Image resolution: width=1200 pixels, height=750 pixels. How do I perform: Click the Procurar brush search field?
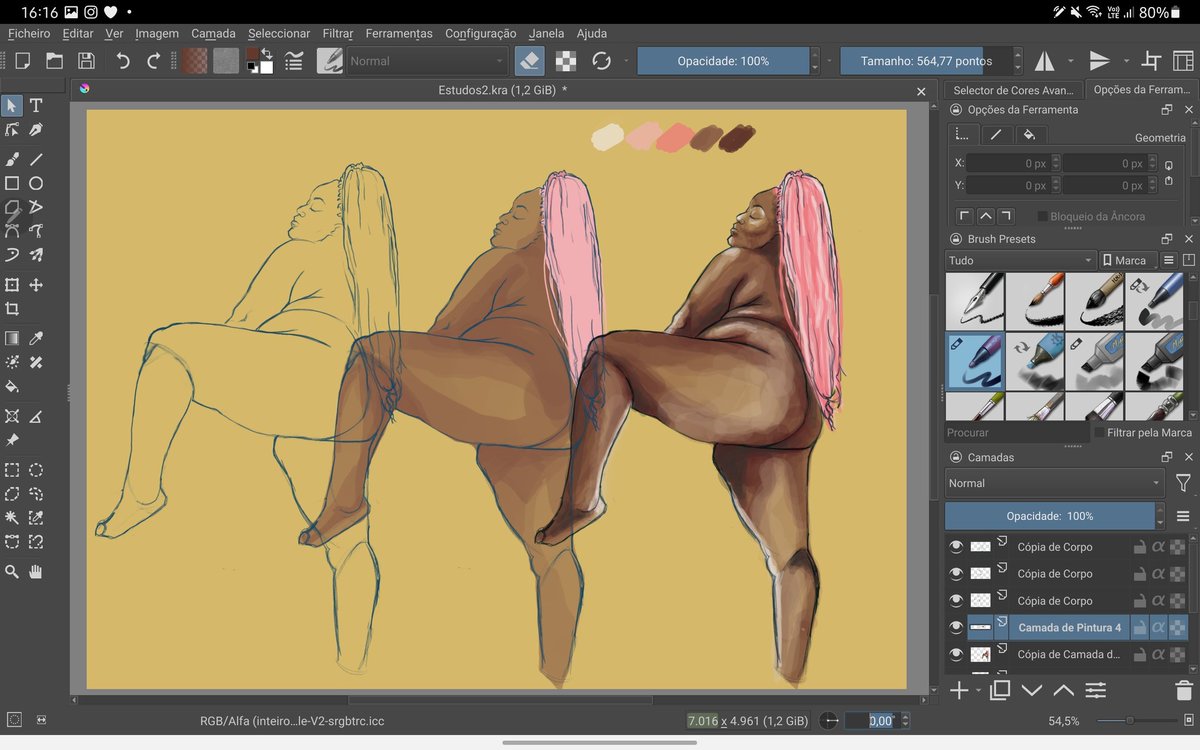1015,433
